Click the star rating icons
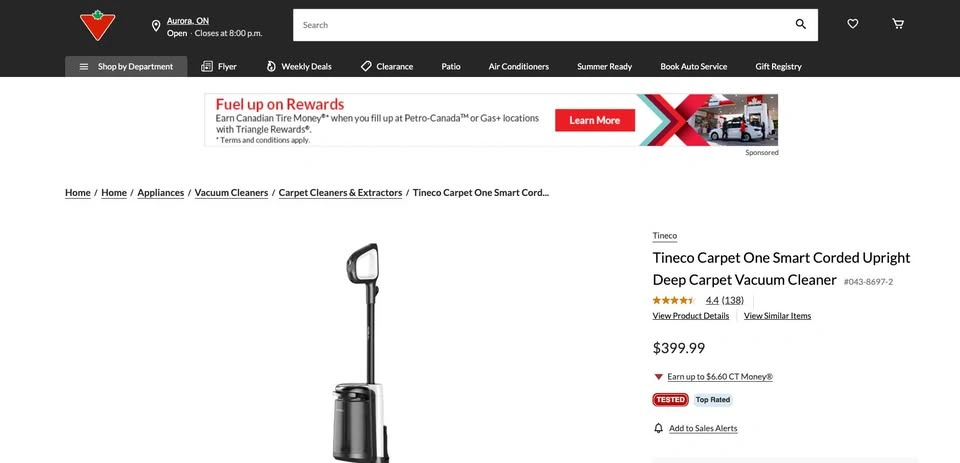Image resolution: width=960 pixels, height=463 pixels. coord(674,300)
